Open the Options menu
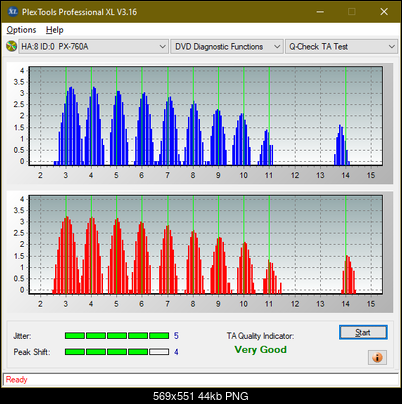 pos(21,30)
